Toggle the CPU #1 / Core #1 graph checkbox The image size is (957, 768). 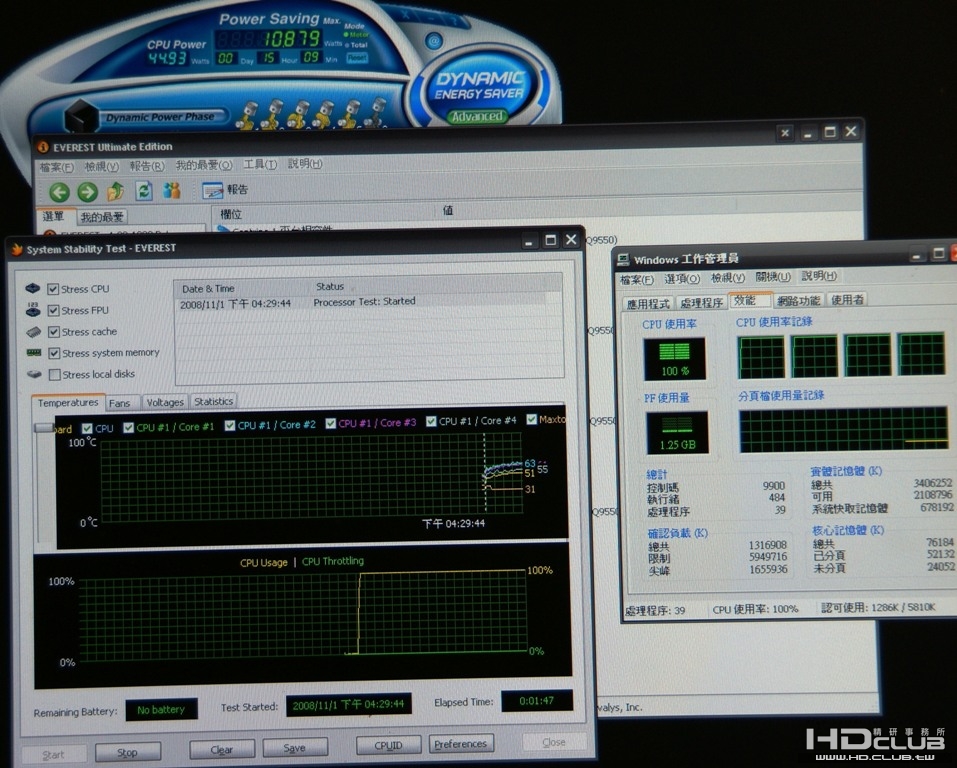click(128, 427)
